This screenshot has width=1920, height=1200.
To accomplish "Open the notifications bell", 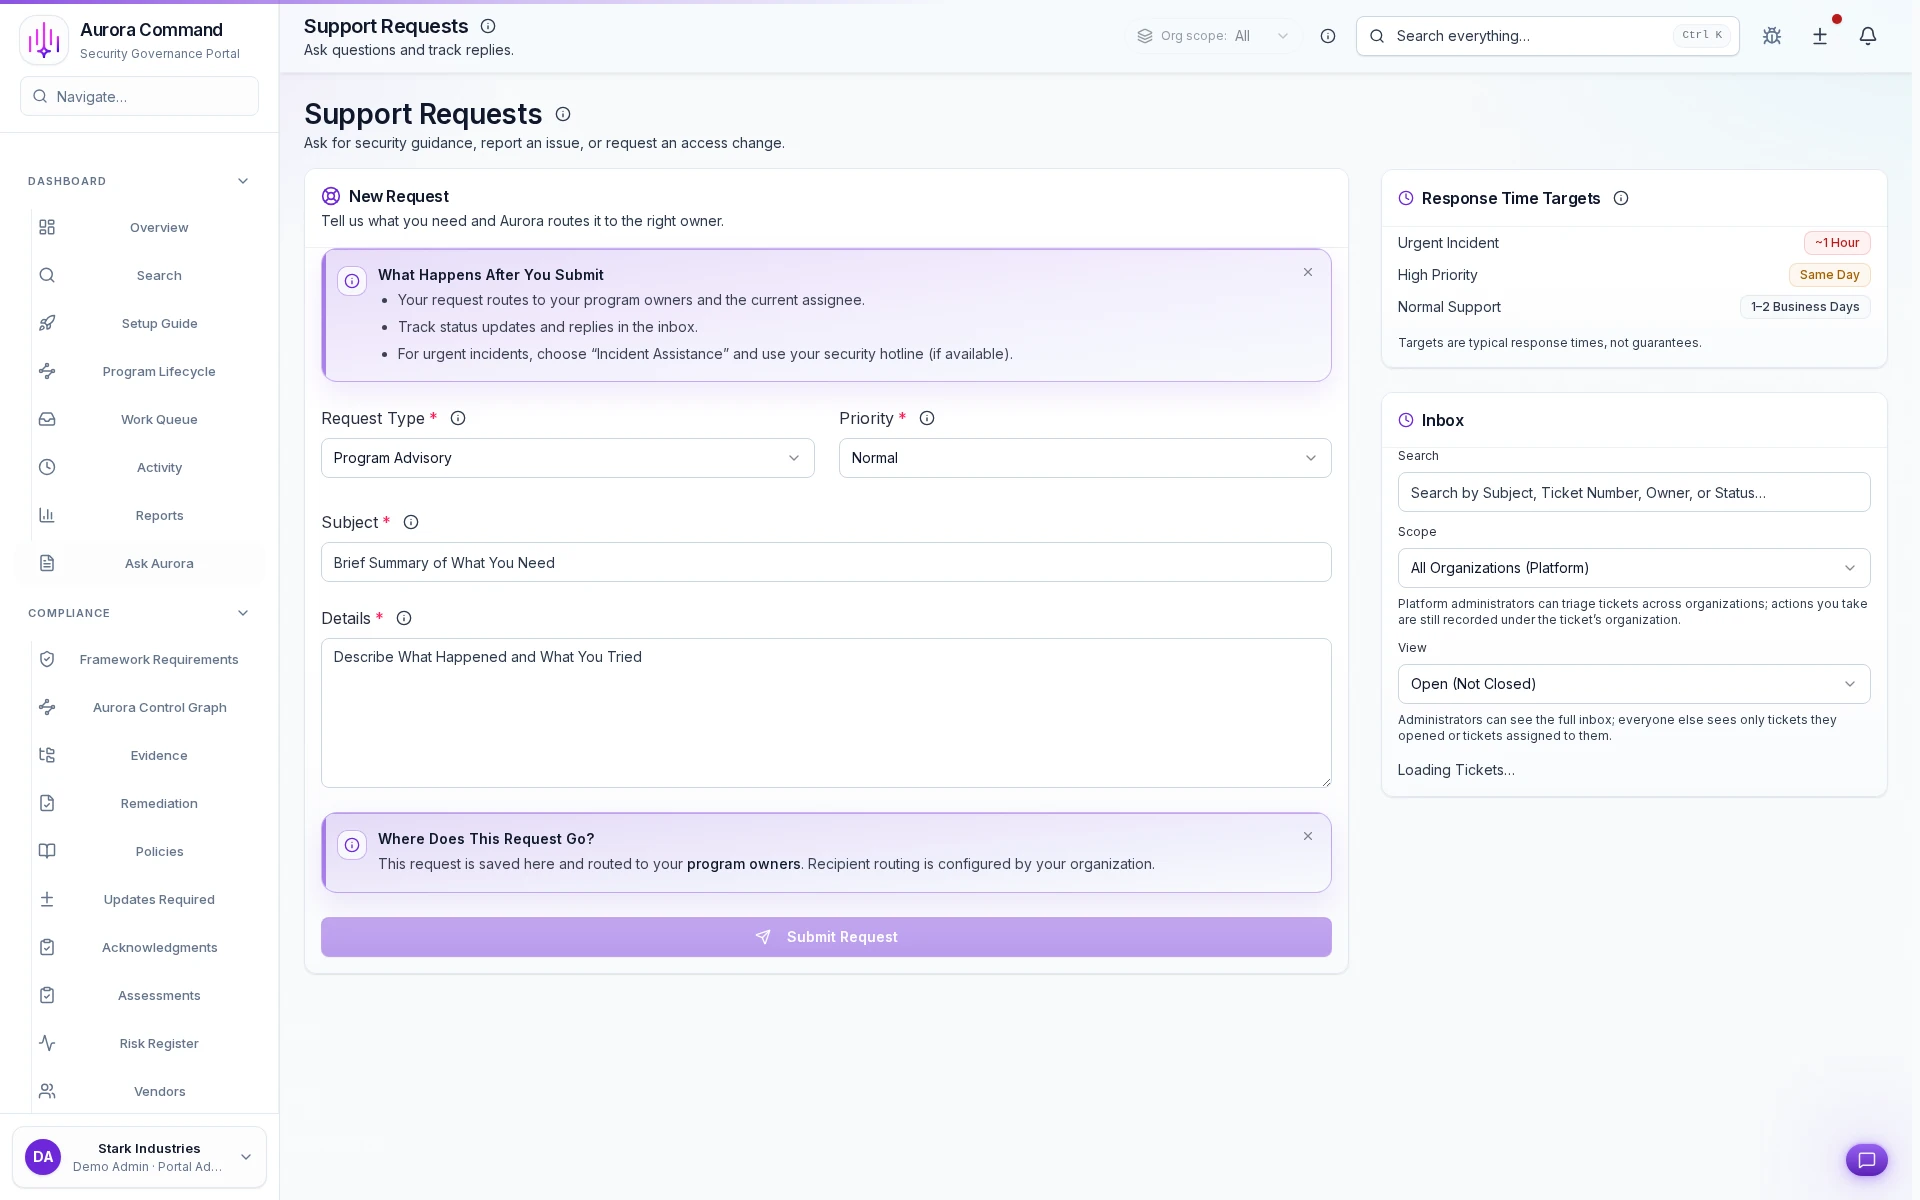I will (x=1868, y=36).
